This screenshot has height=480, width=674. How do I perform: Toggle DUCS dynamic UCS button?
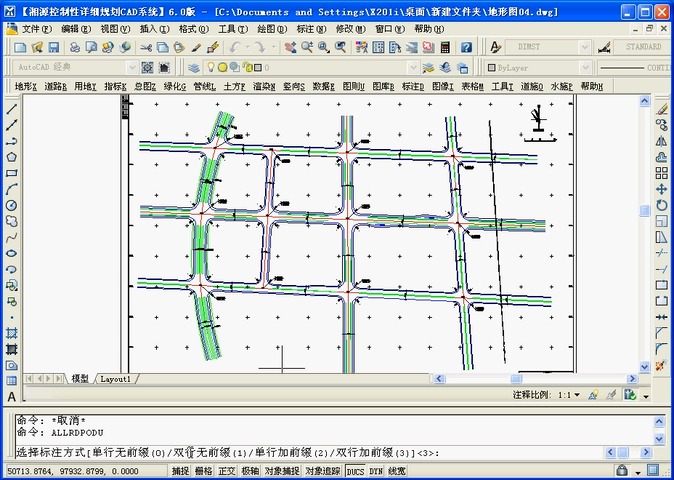355,471
